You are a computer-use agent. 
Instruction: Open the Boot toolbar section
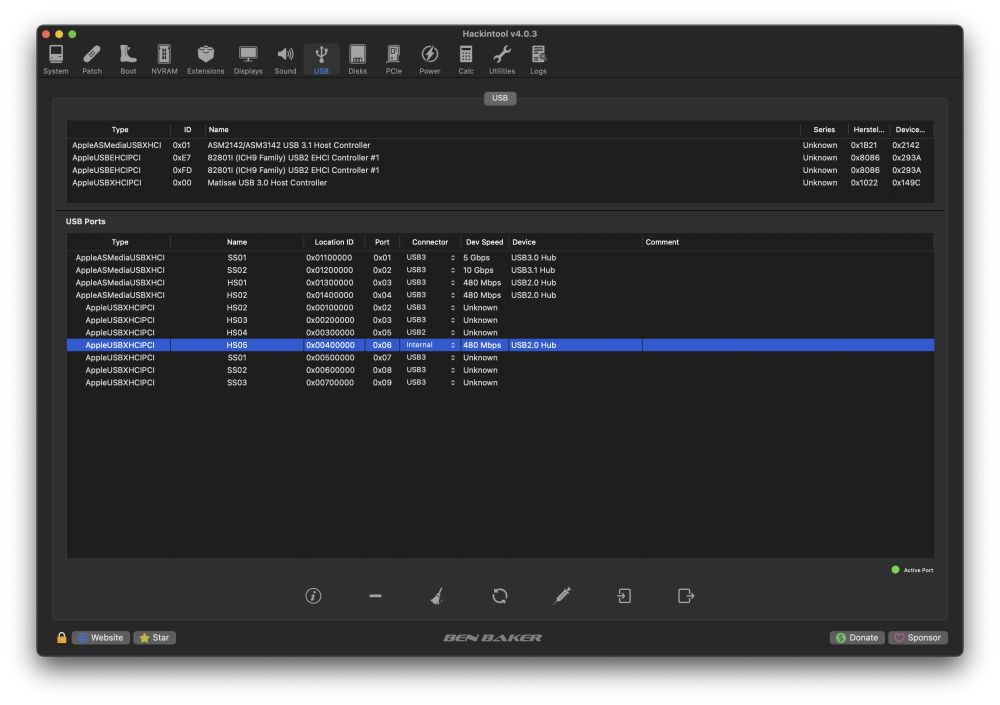point(128,60)
